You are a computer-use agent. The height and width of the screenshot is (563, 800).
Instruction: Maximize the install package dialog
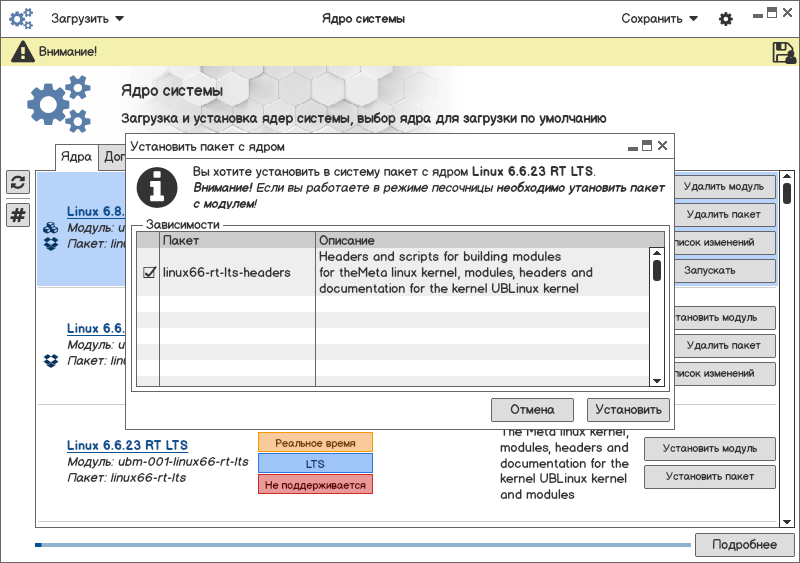pyautogui.click(x=647, y=146)
